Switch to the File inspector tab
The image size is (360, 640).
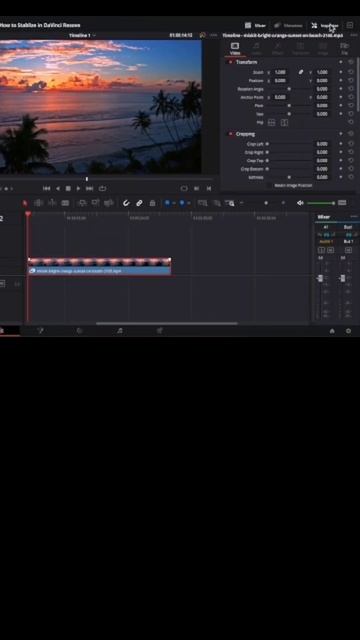tap(344, 48)
